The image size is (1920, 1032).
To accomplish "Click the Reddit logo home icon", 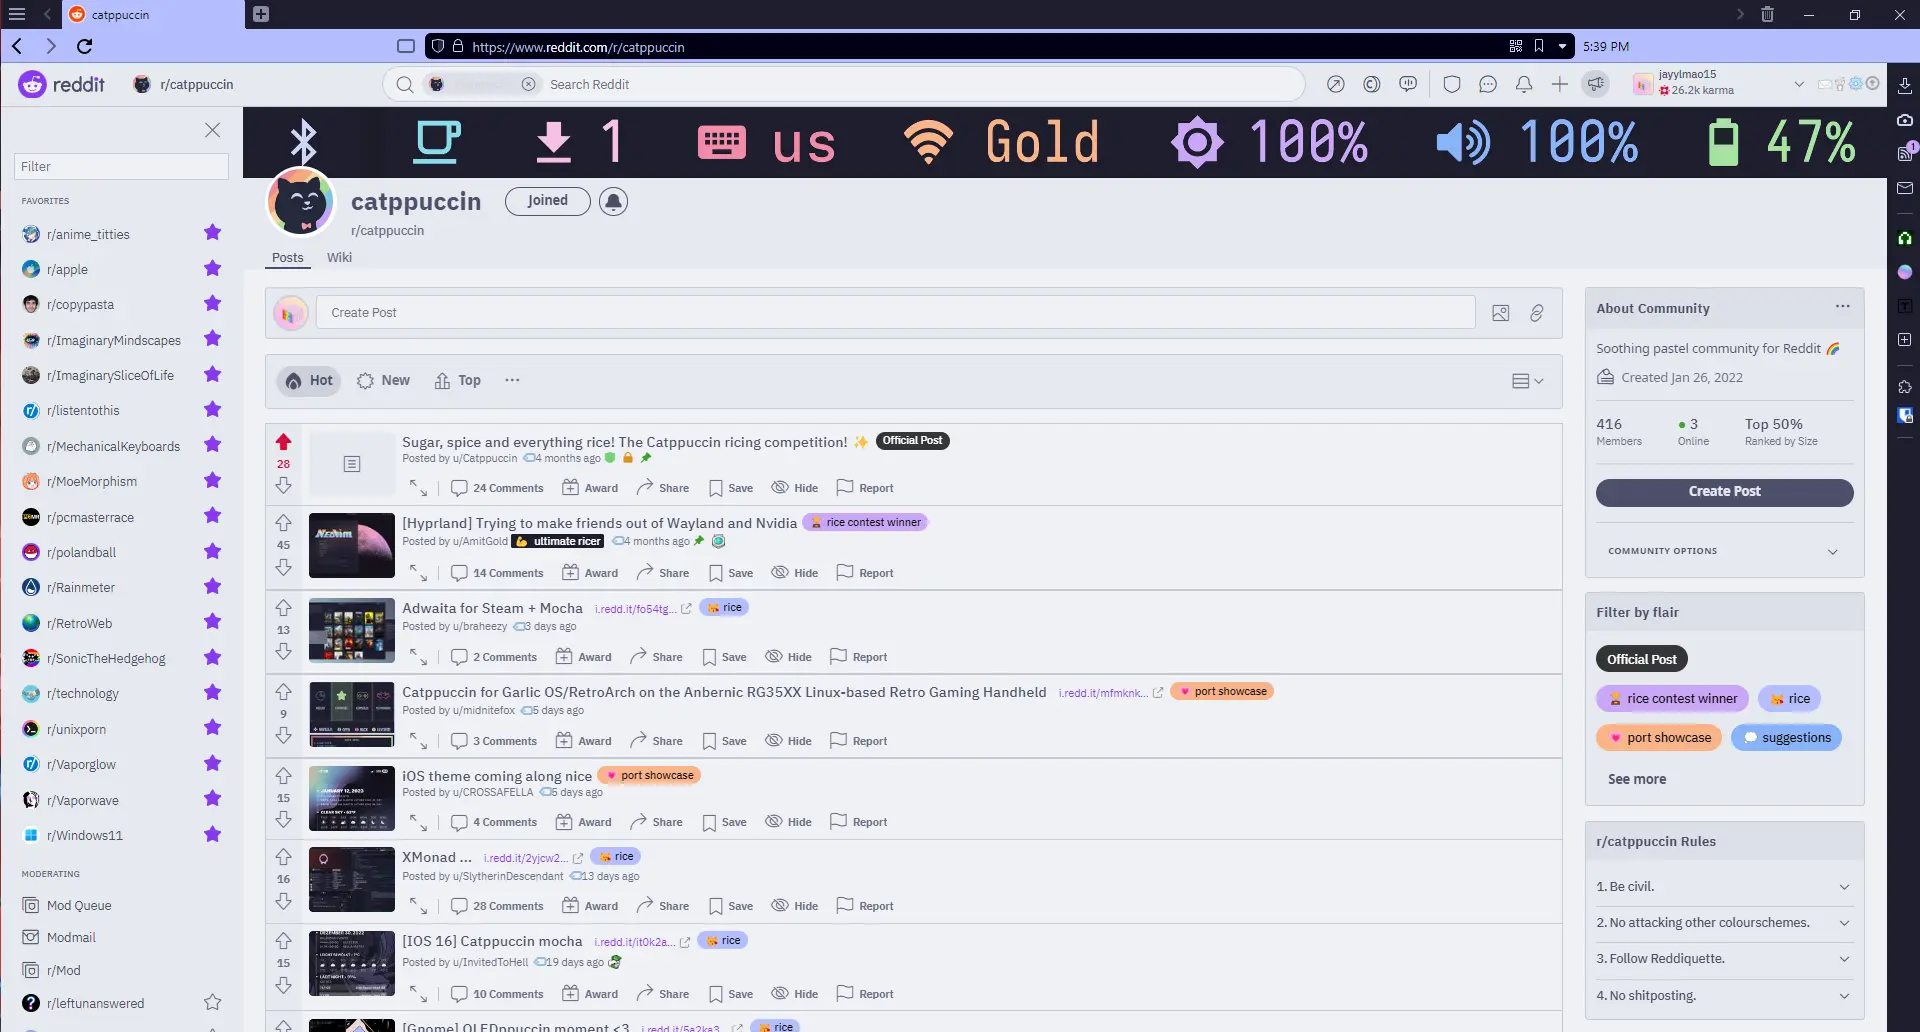I will [33, 85].
